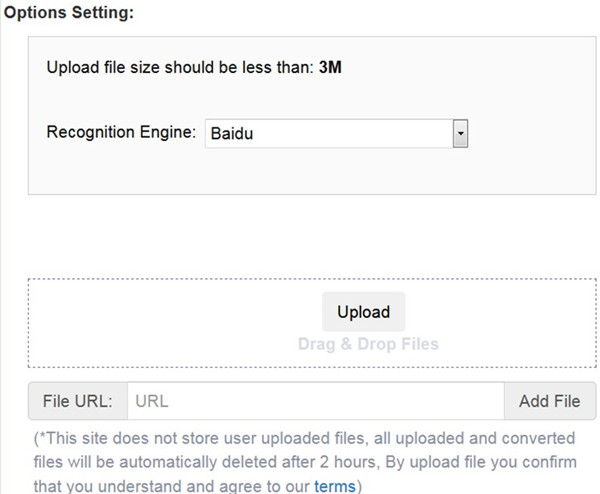Click the Options Setting heading
The height and width of the screenshot is (494, 600).
[x=69, y=12]
